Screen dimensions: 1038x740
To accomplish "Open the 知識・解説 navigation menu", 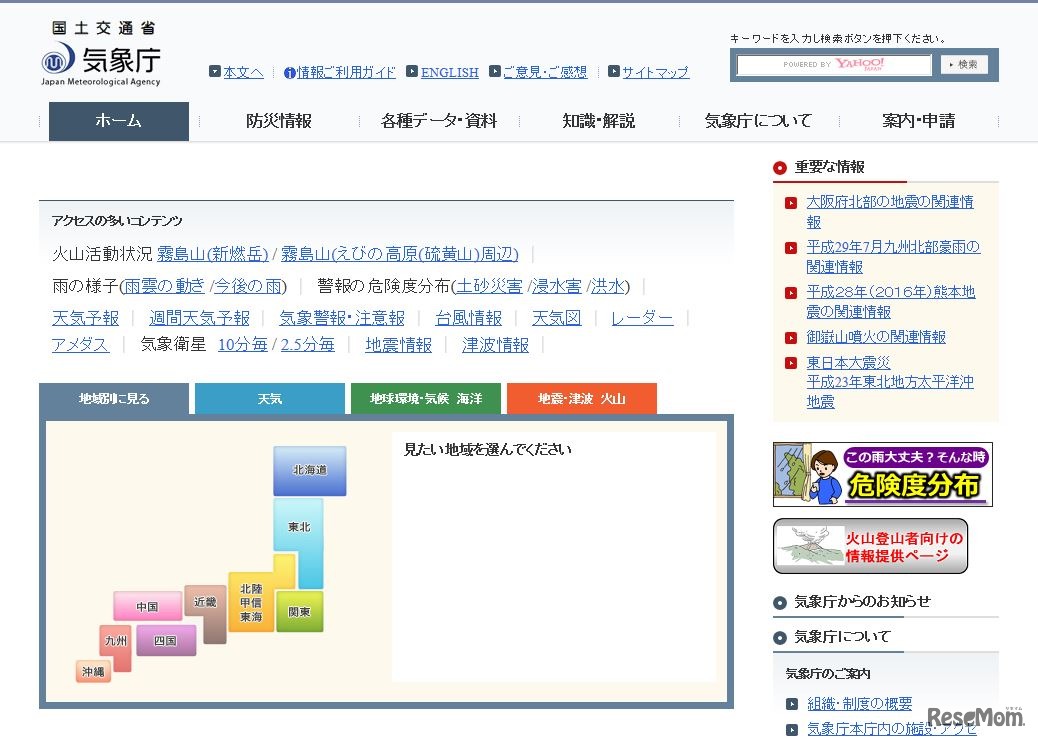I will 597,120.
